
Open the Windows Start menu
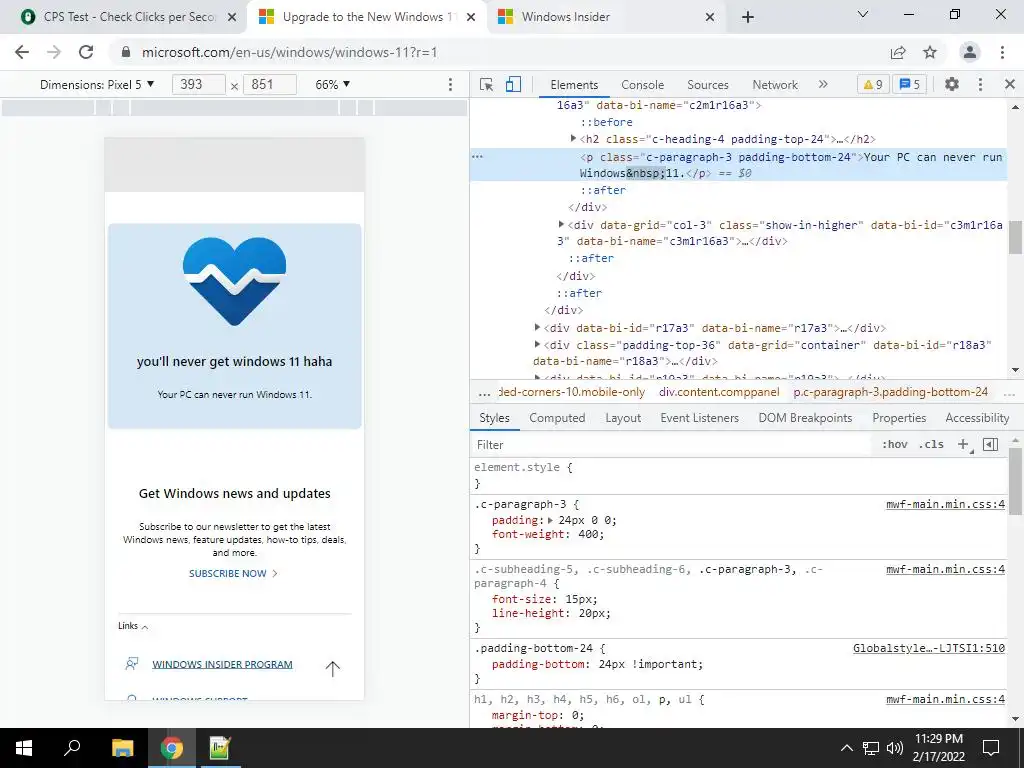click(24, 748)
